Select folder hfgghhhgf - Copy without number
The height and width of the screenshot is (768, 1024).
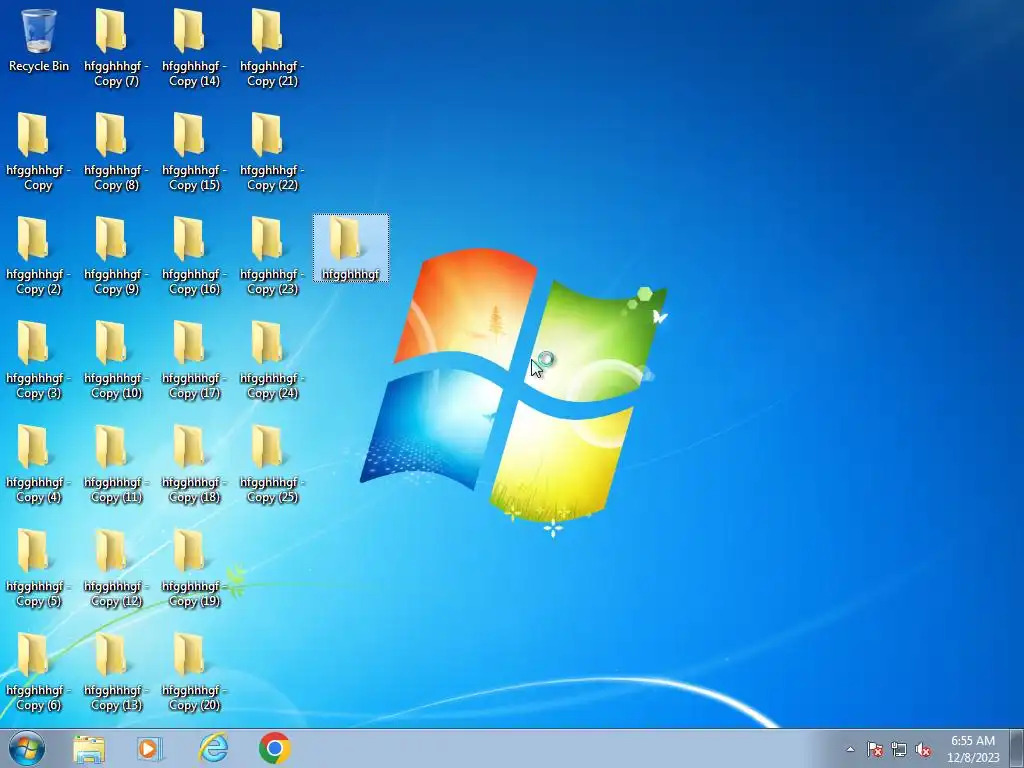click(x=38, y=152)
